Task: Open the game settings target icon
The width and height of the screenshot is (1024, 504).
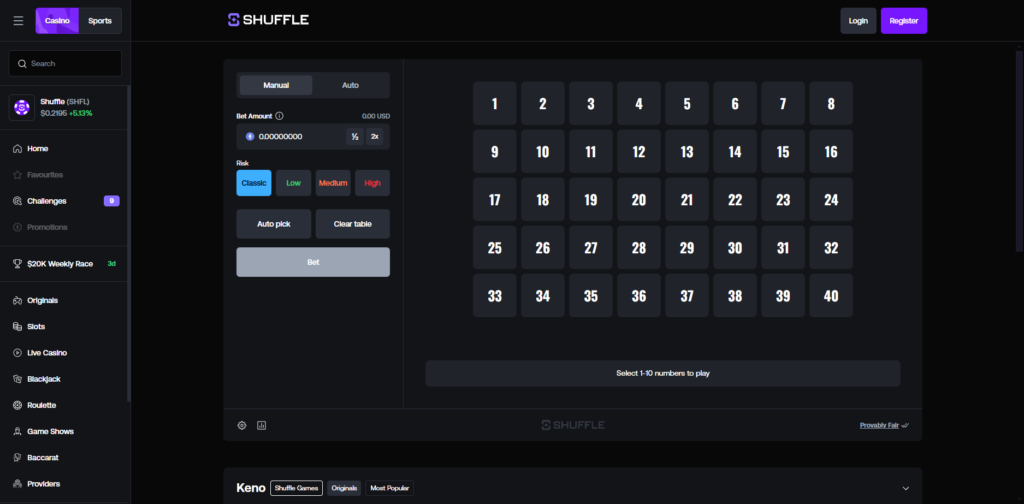Action: pos(242,426)
